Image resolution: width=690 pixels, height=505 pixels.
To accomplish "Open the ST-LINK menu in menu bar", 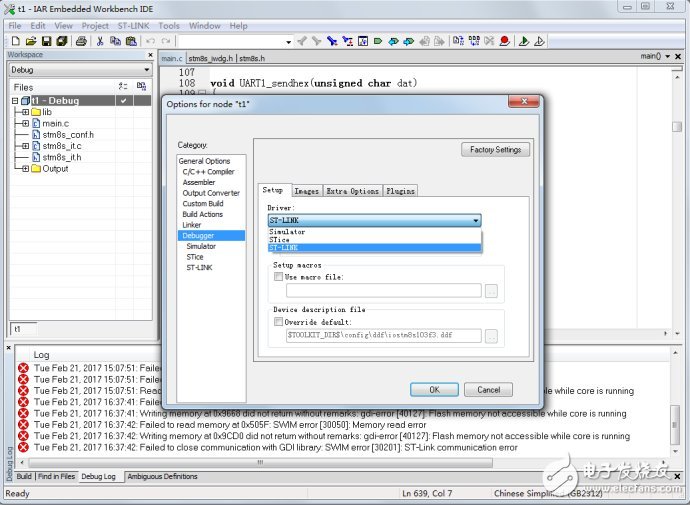I will click(133, 26).
